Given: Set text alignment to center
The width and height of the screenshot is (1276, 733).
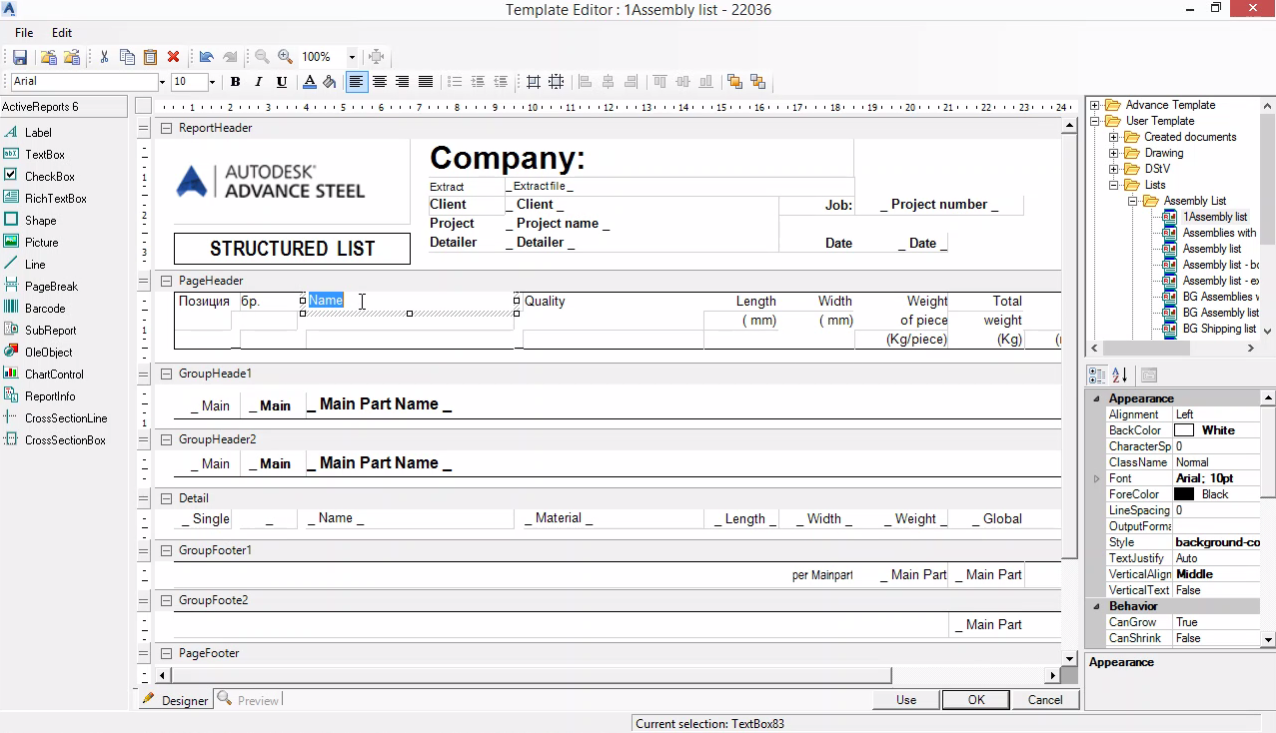Looking at the screenshot, I should point(379,82).
